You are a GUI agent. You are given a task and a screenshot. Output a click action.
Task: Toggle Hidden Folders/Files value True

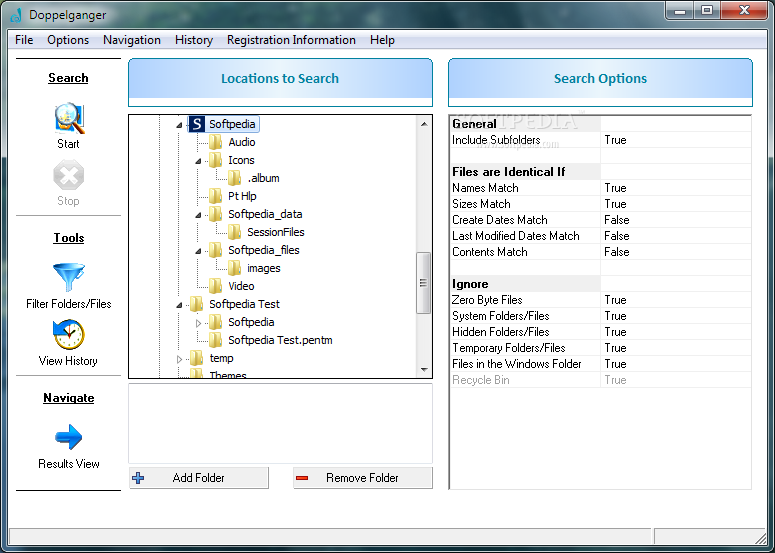coord(676,332)
